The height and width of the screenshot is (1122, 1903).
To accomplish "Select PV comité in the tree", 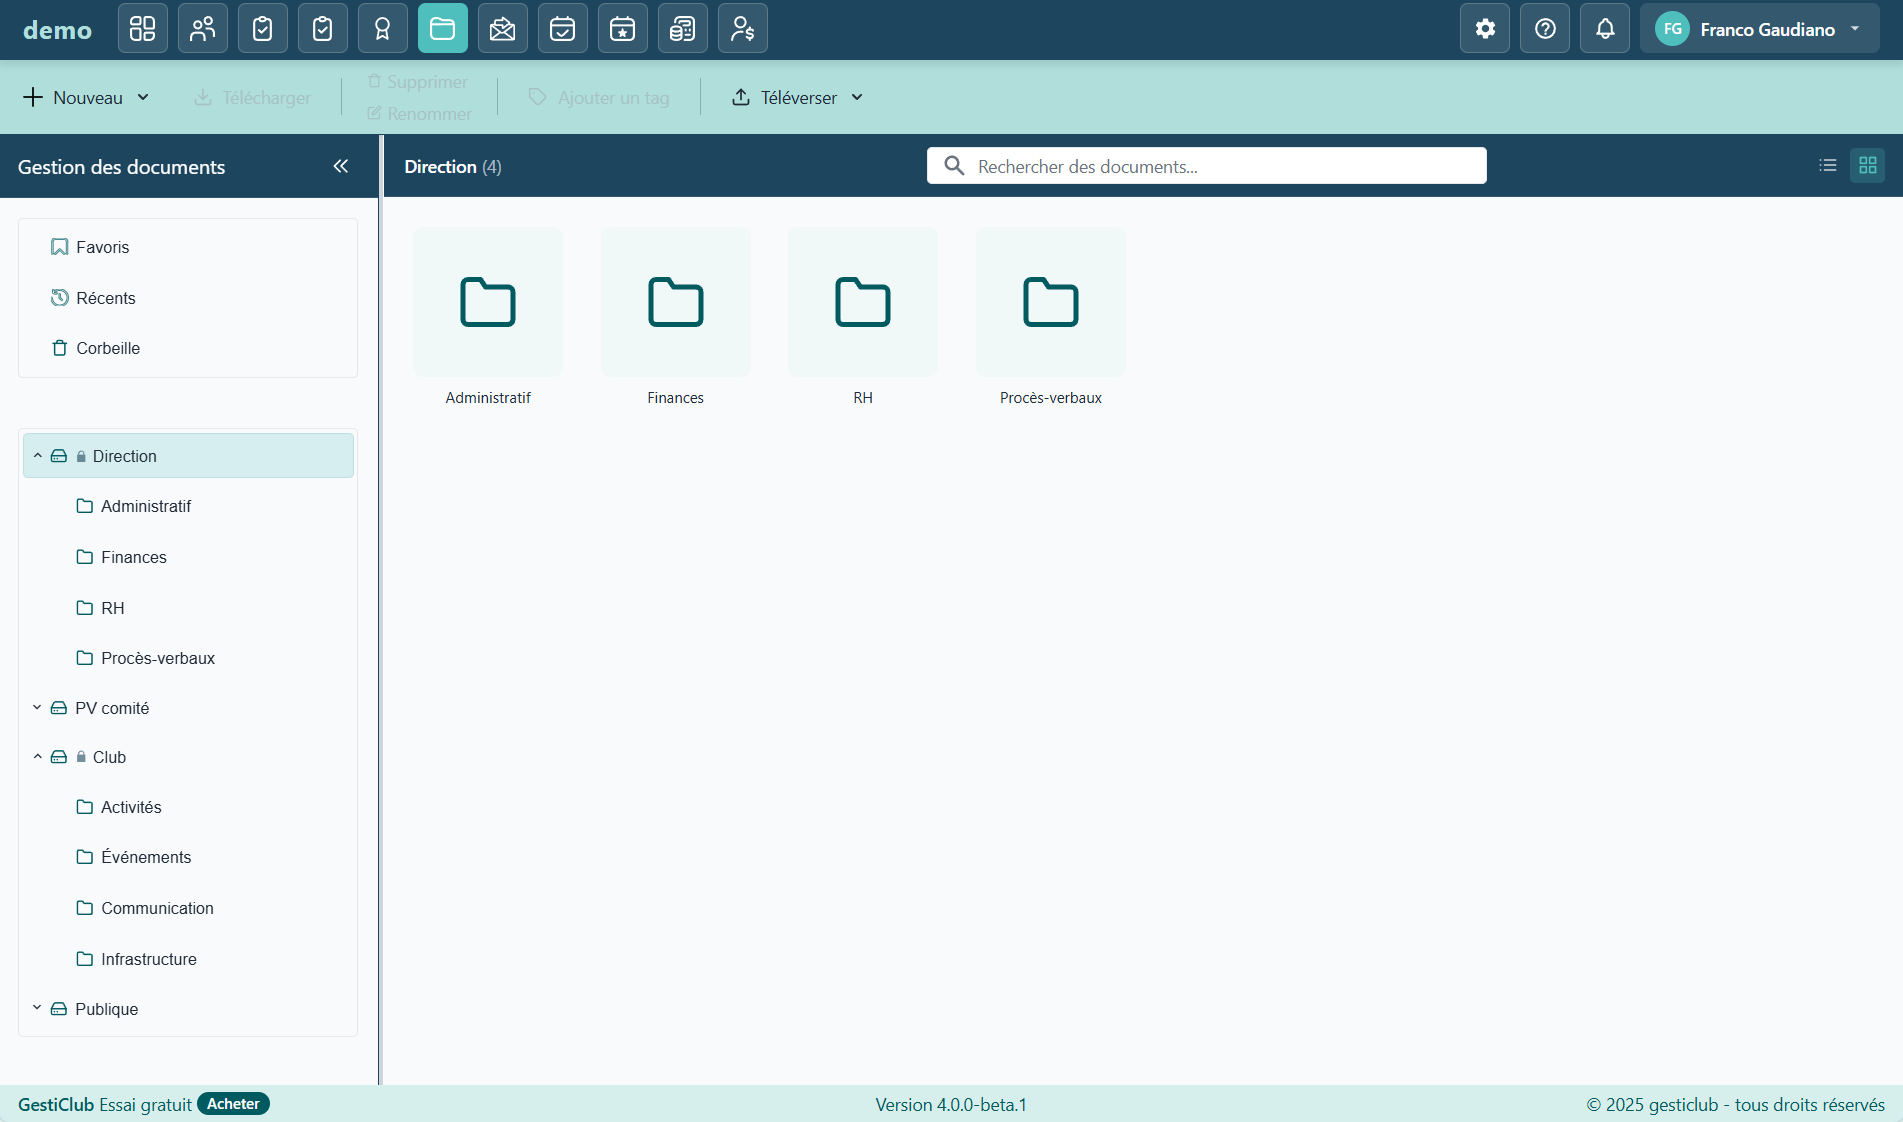I will coord(112,708).
